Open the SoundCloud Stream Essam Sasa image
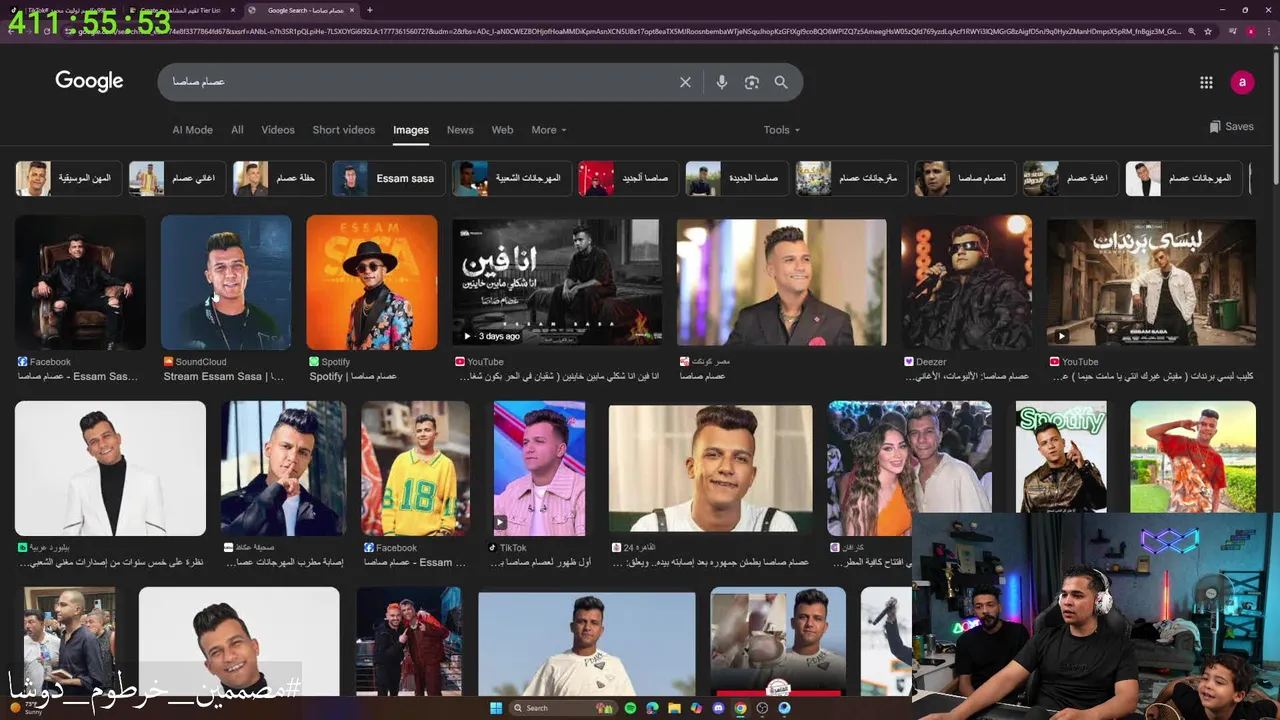 click(x=226, y=283)
